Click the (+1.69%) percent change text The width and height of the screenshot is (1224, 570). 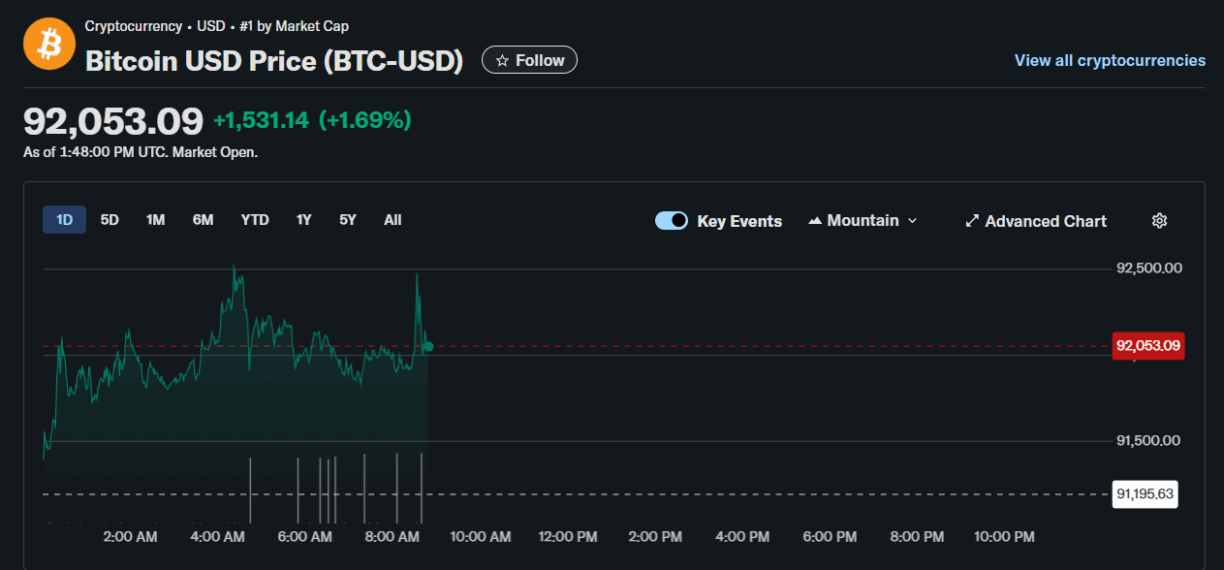click(365, 121)
